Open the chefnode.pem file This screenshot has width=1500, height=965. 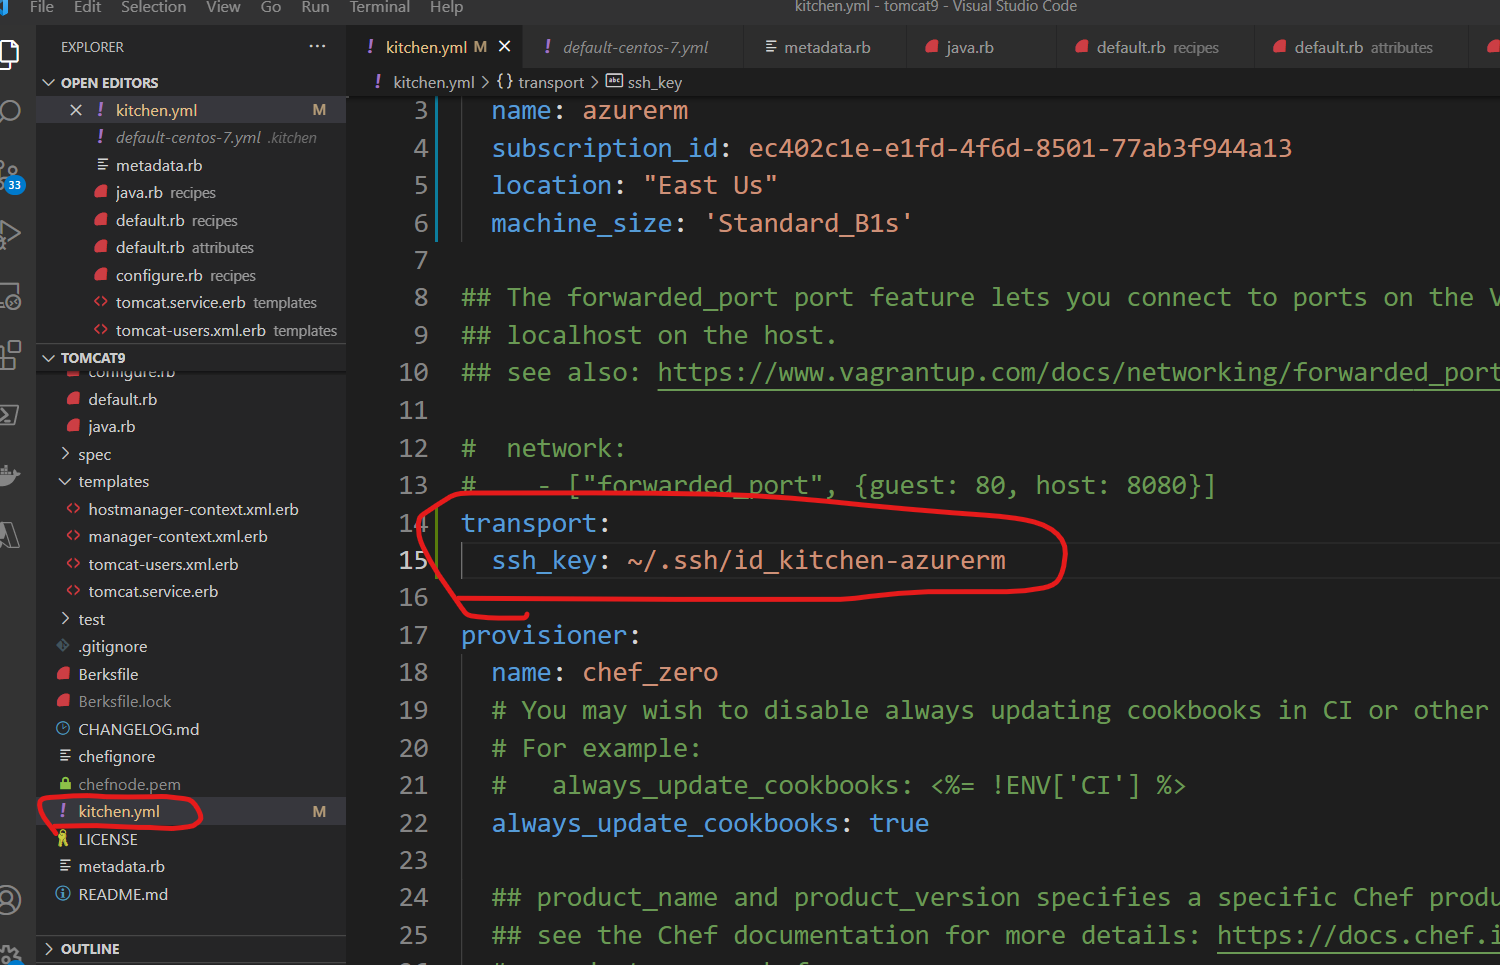click(130, 785)
